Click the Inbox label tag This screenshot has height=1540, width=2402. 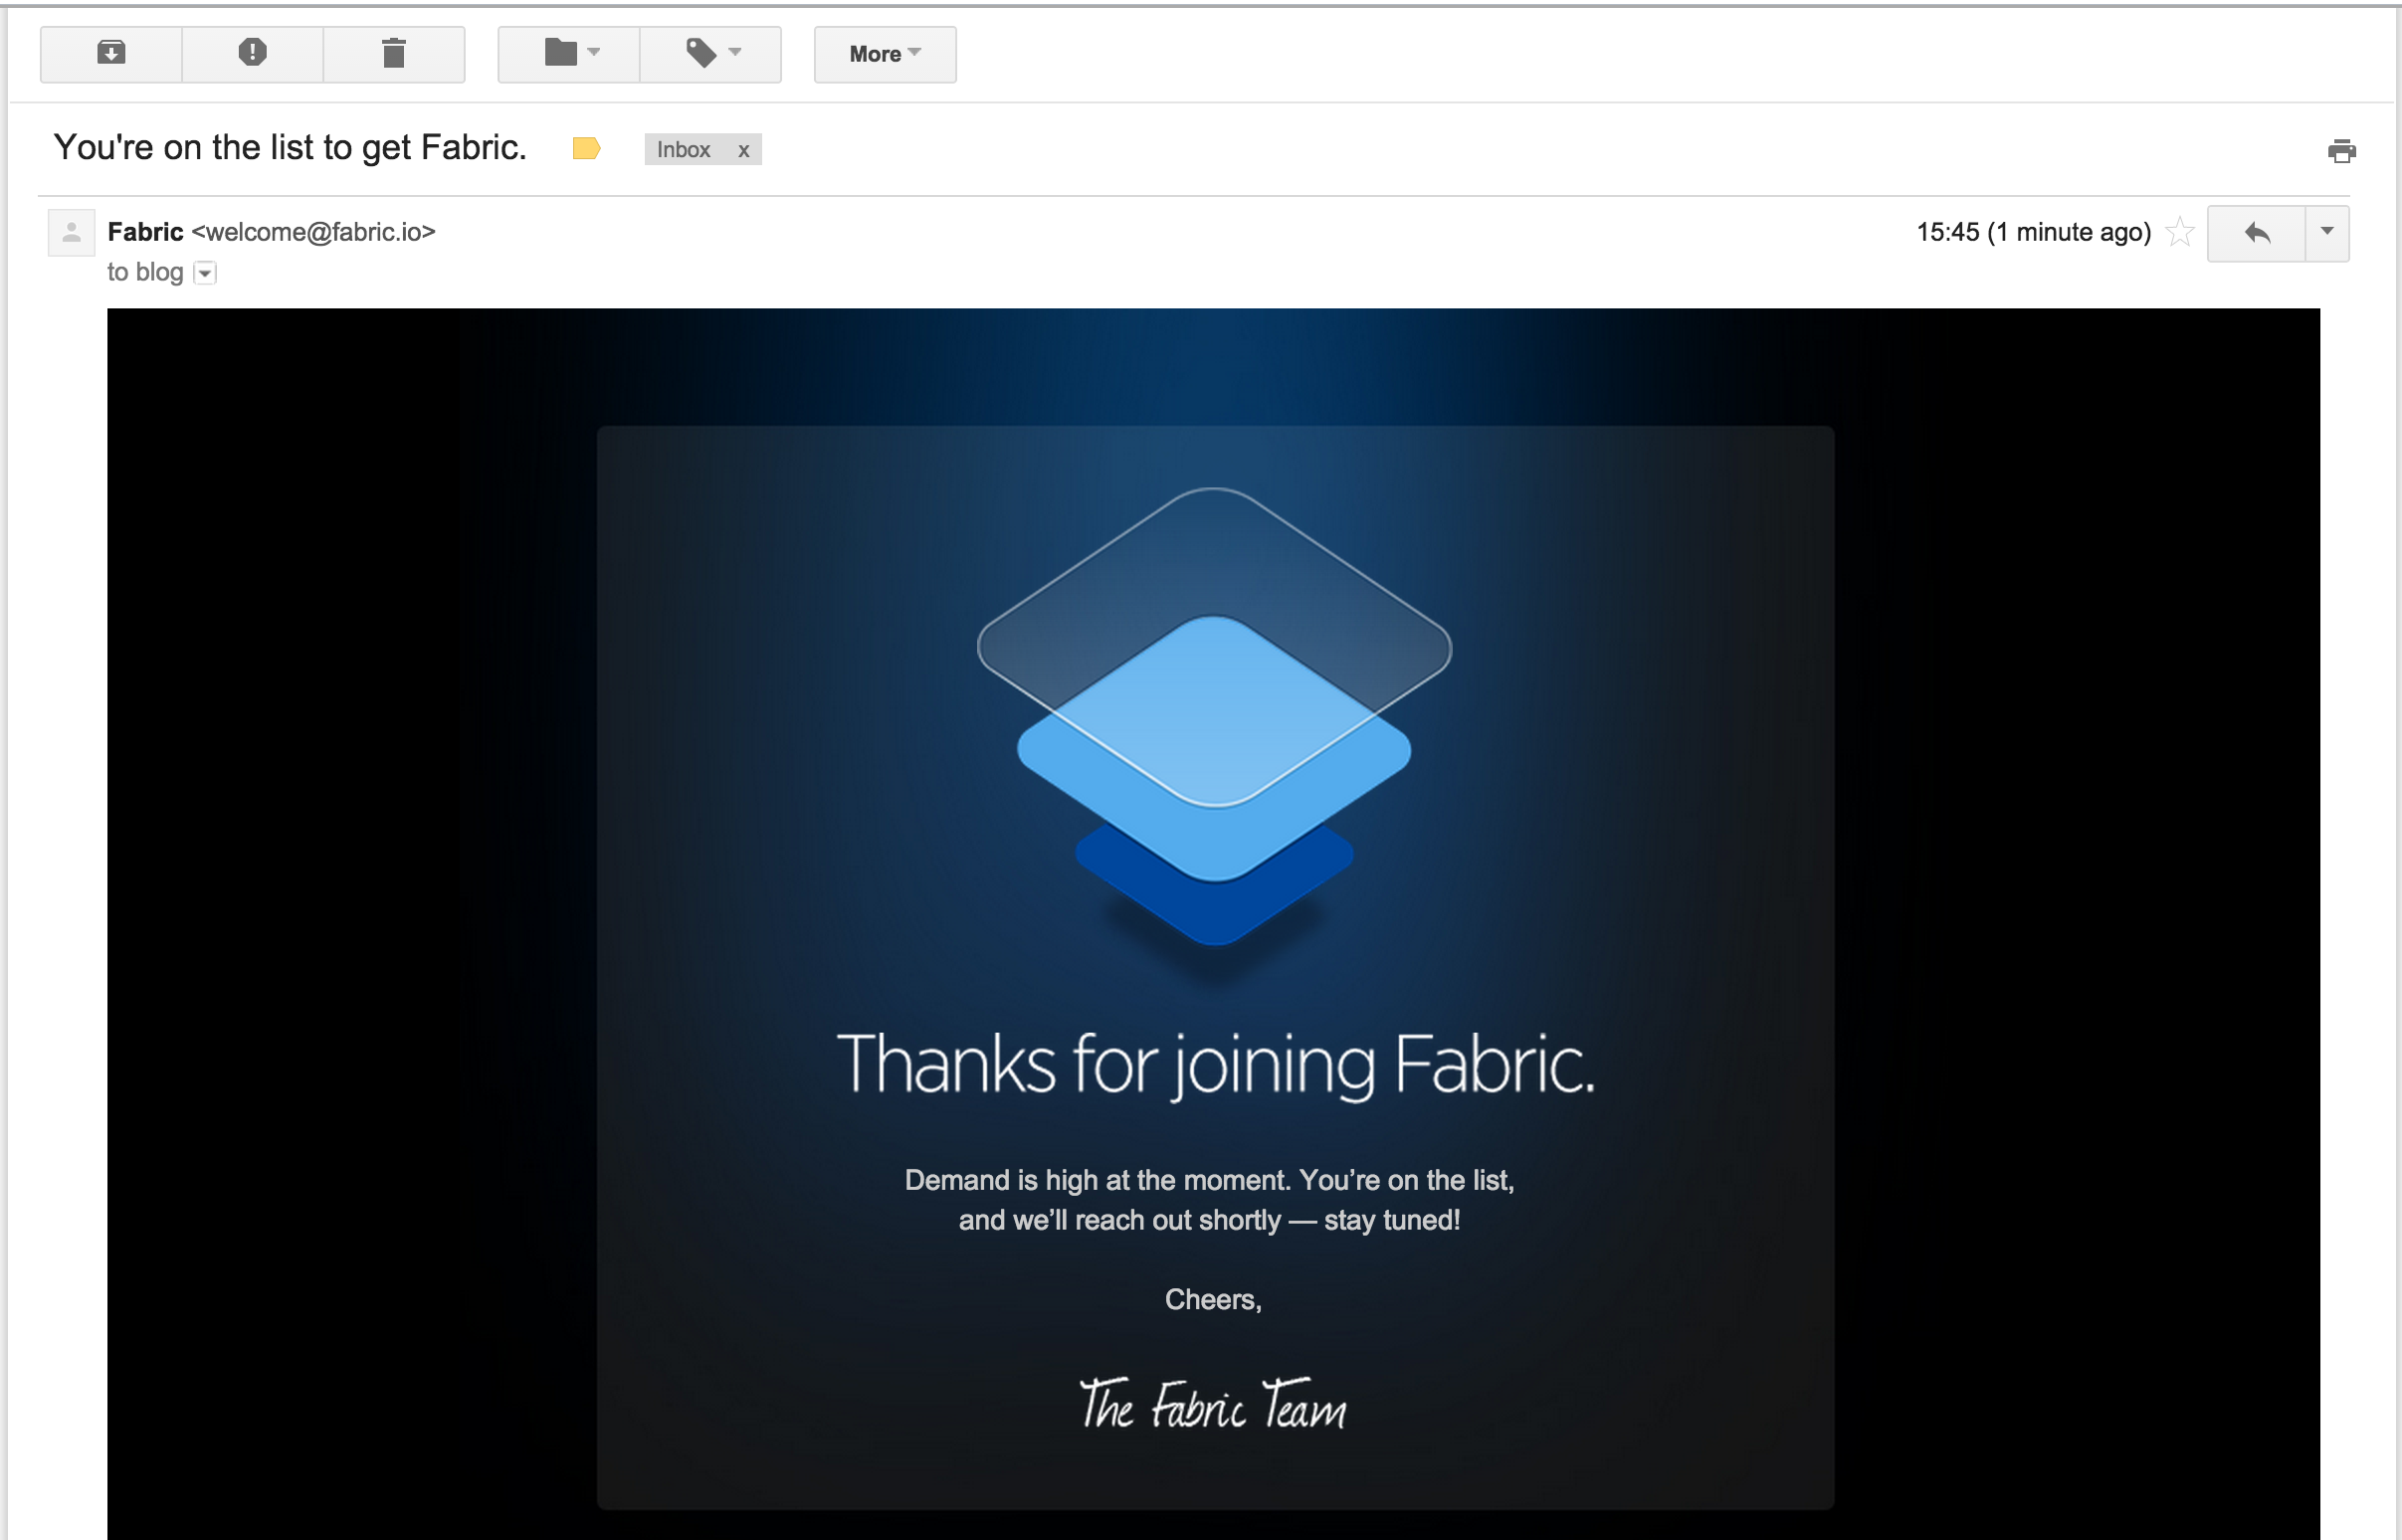[684, 150]
